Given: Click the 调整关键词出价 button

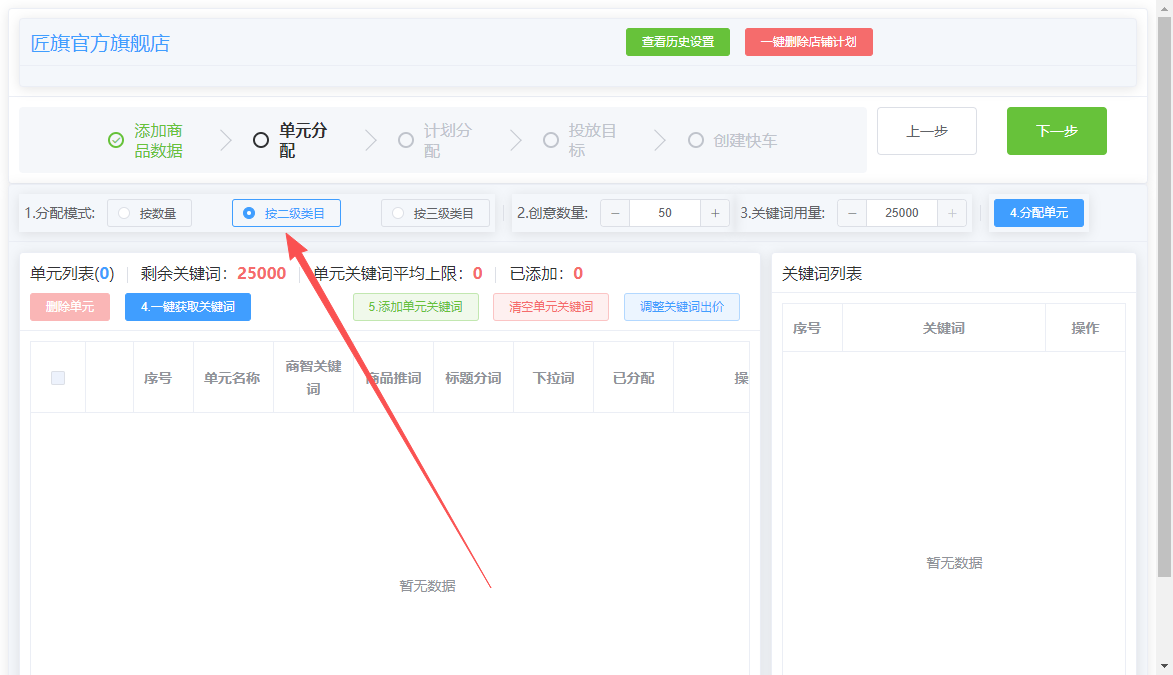Looking at the screenshot, I should pyautogui.click(x=682, y=307).
